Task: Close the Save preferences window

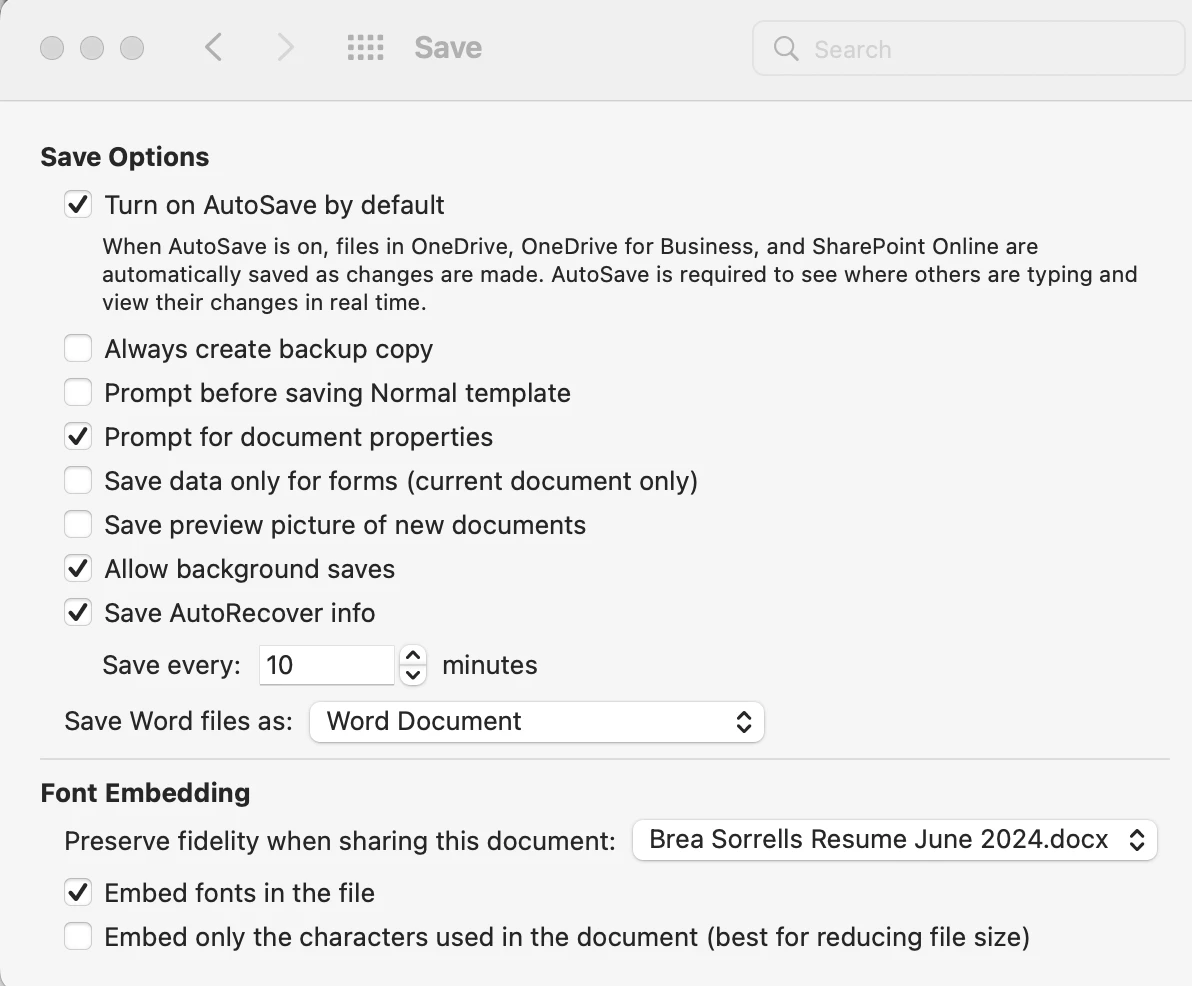Action: [x=52, y=48]
